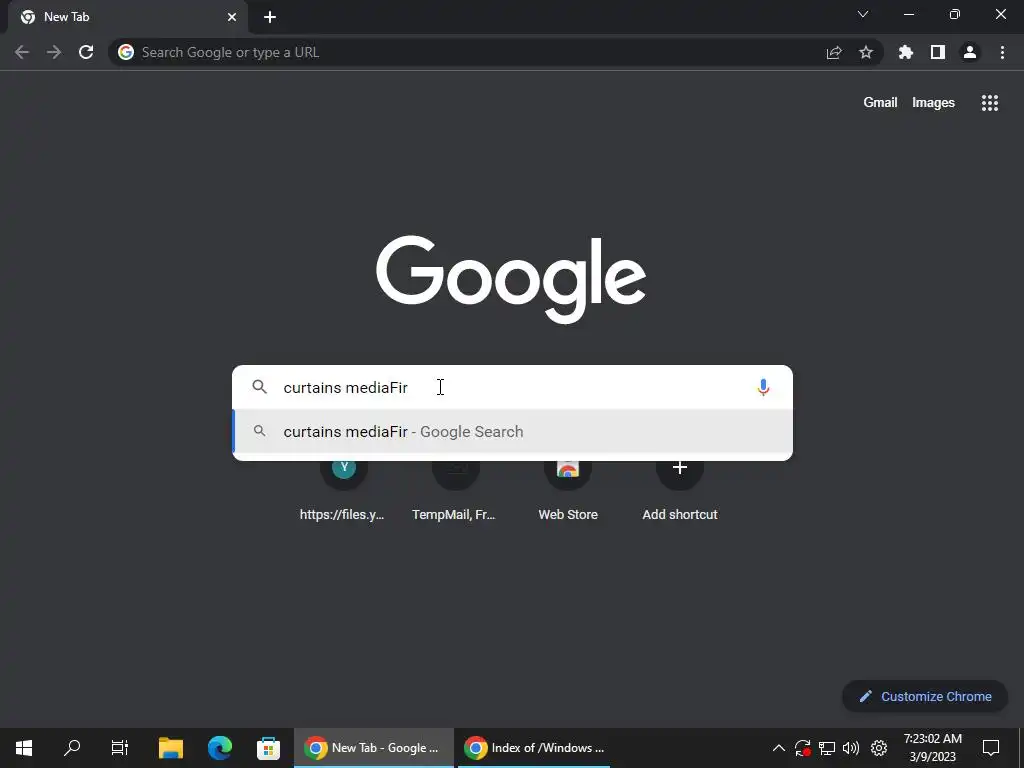Expand the tab search chevron
Screen dimensions: 1024x768
pos(863,14)
